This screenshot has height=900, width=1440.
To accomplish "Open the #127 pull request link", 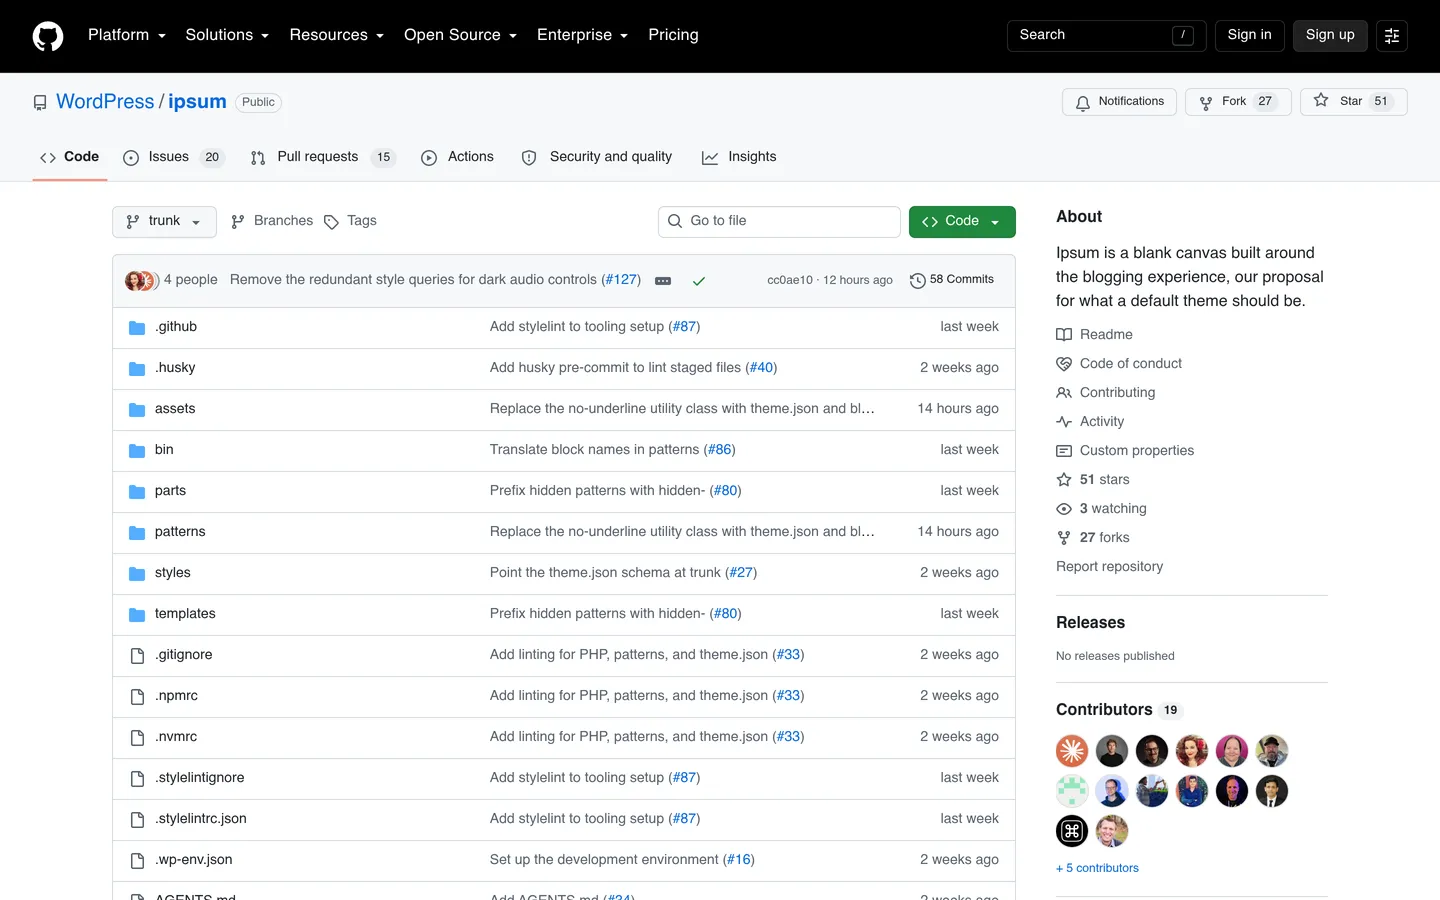I will [621, 280].
